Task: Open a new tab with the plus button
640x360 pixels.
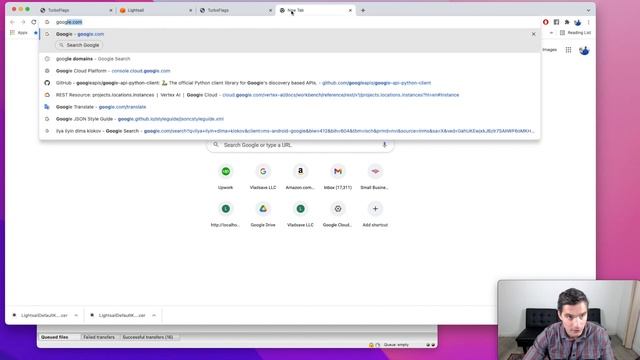Action: pos(363,10)
